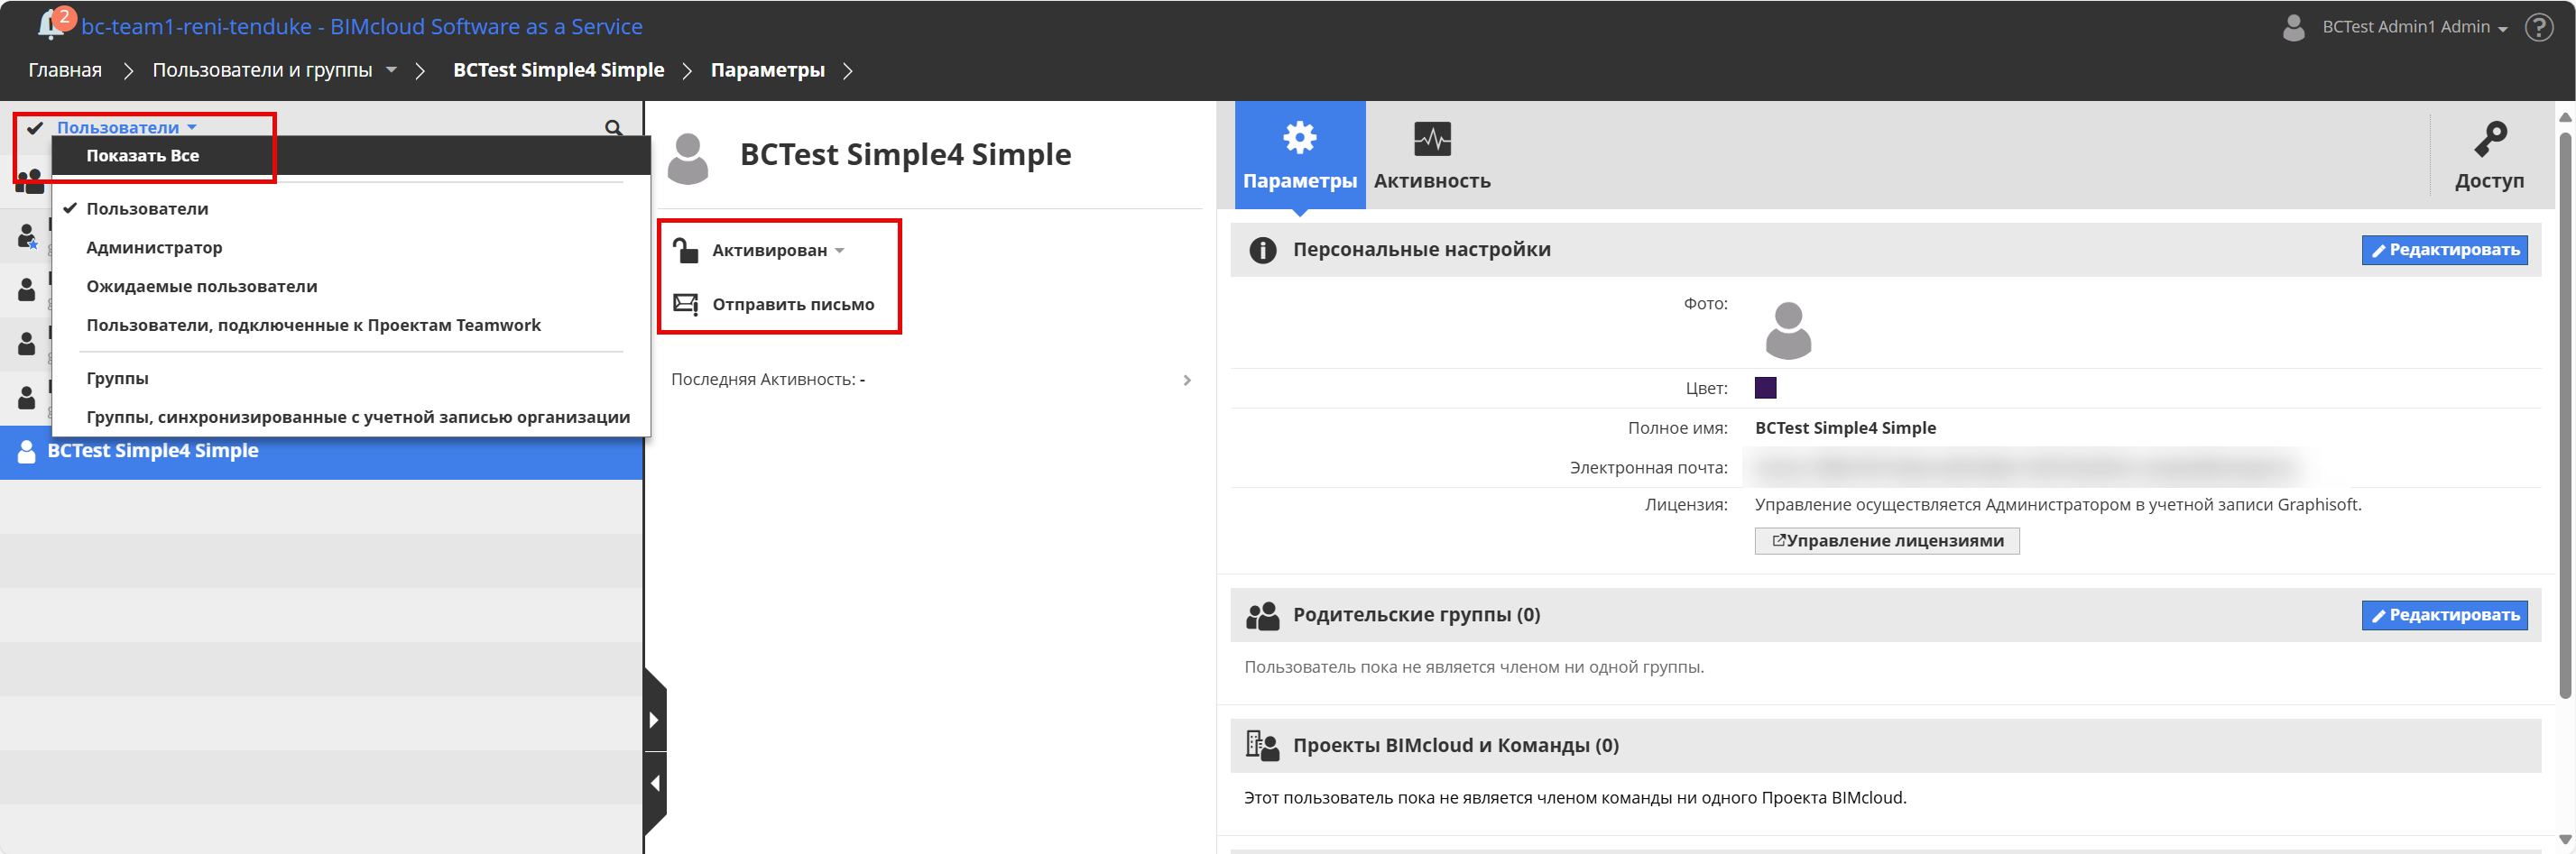The image size is (2576, 854).
Task: Click the Параметры gear icon
Action: [x=1299, y=138]
